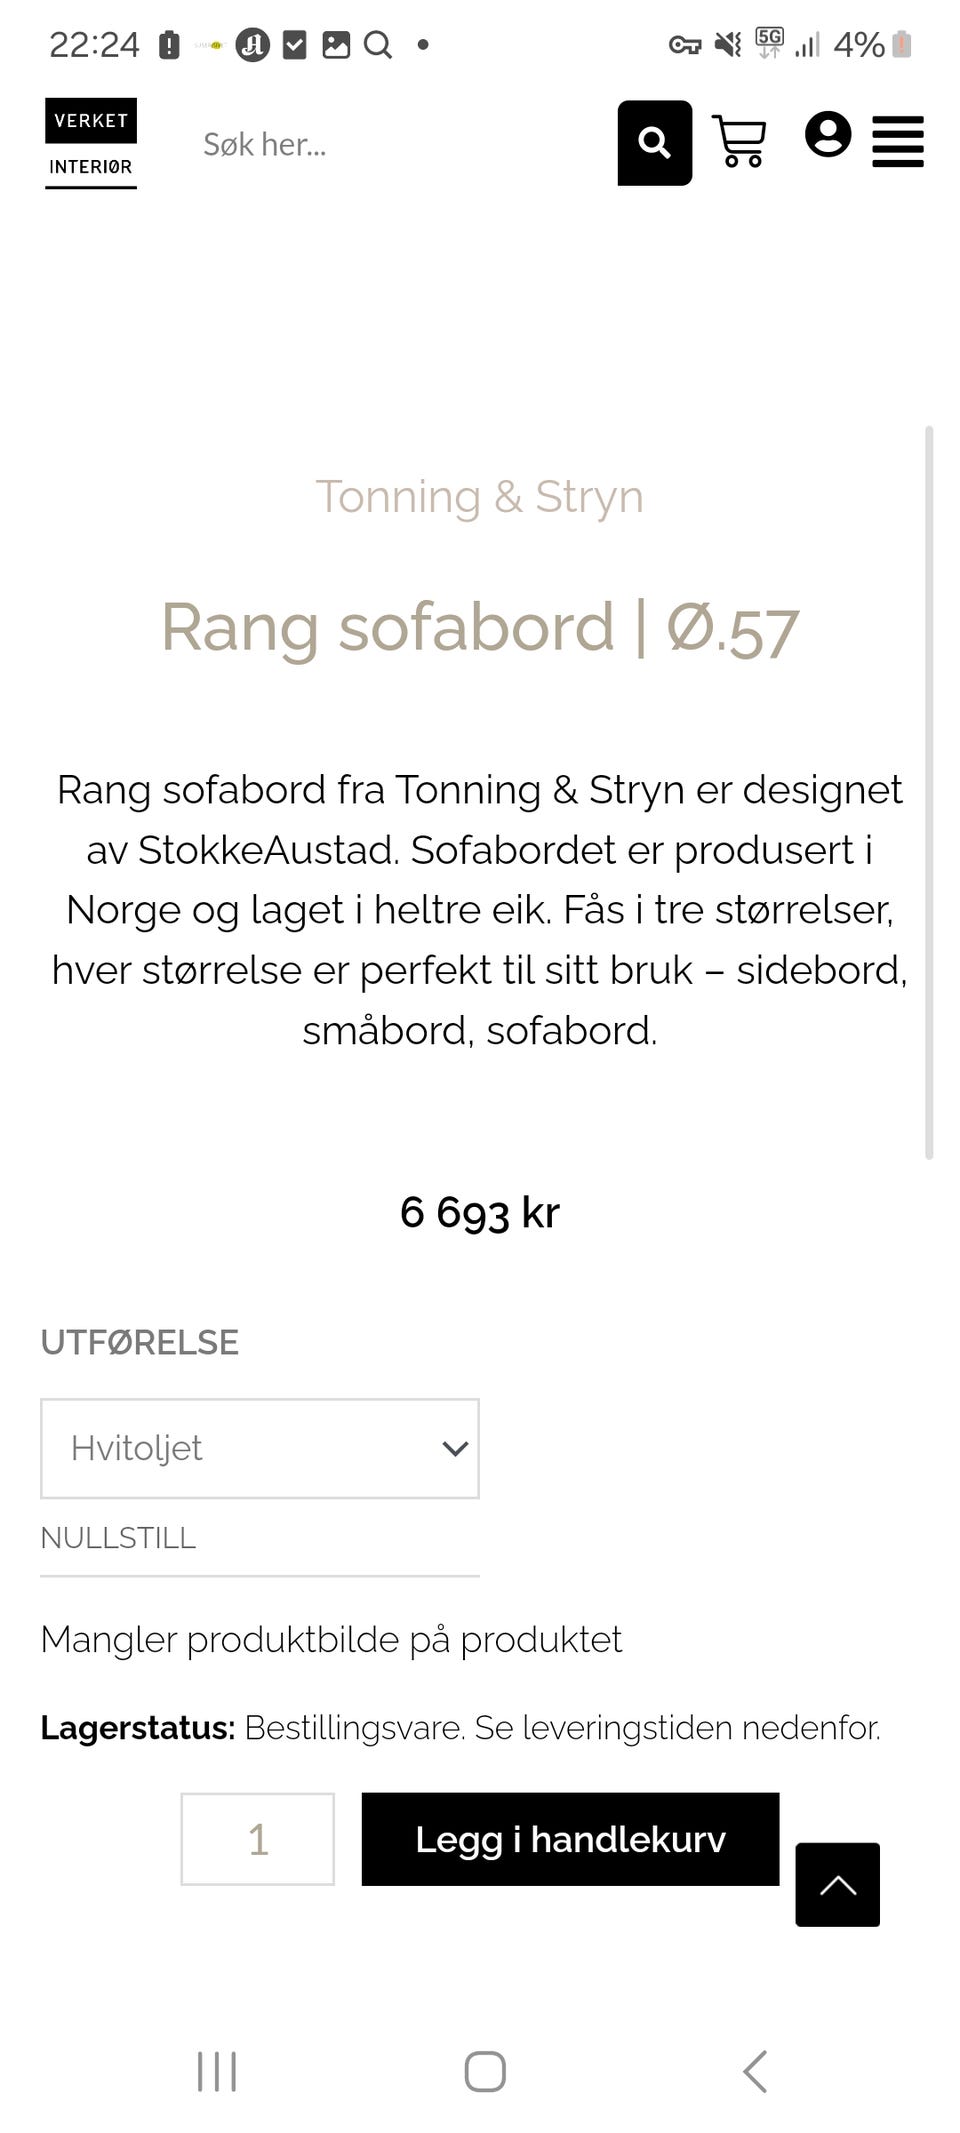Tap the 6 693 kr price

tap(479, 1212)
